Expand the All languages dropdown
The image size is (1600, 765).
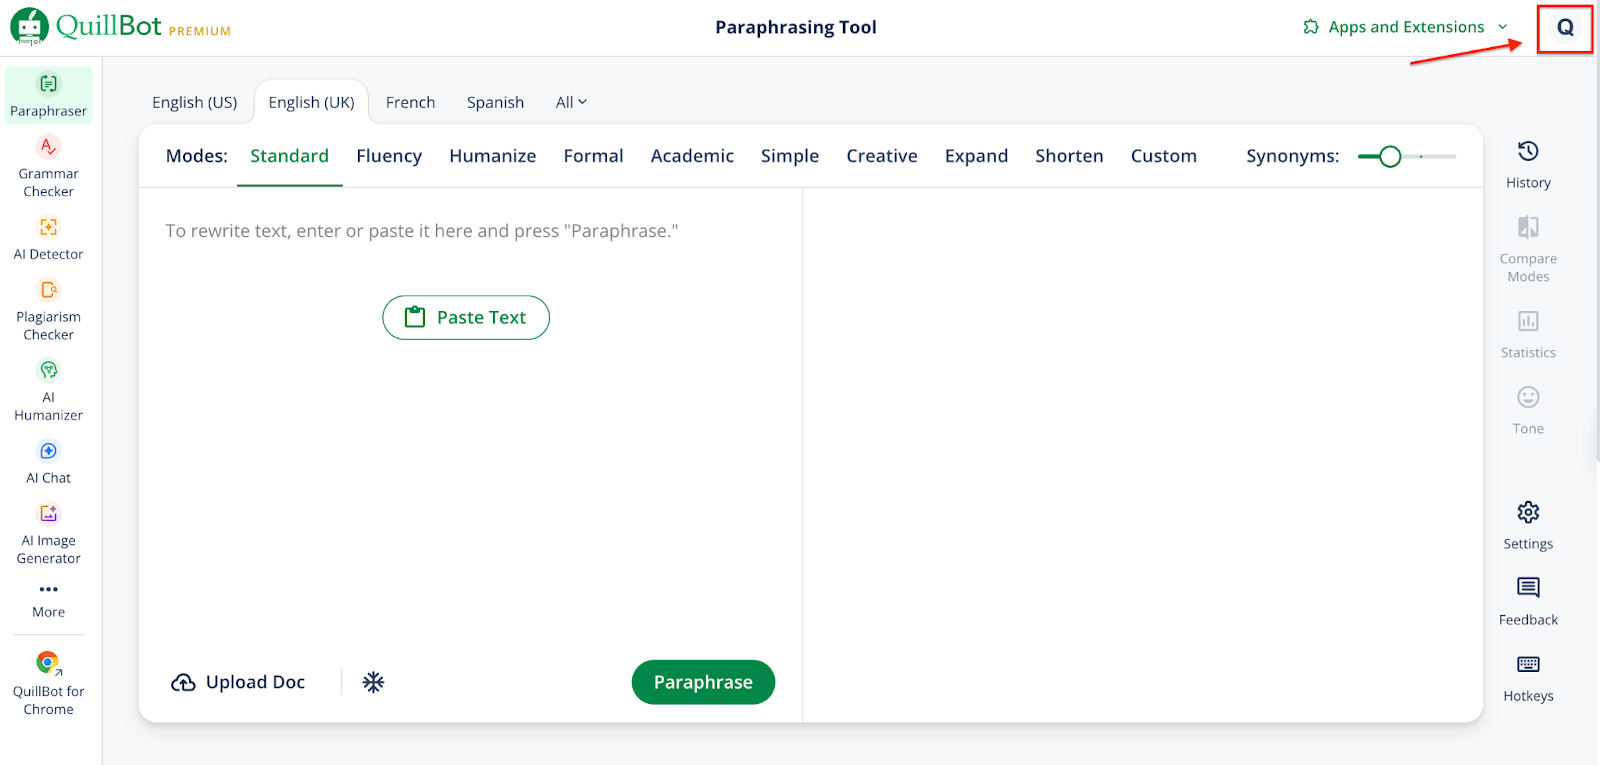point(571,102)
